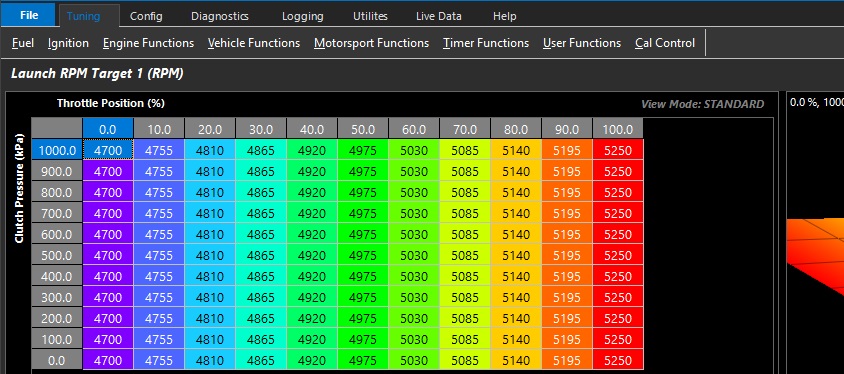
Task: Select the 600.0 kPa clutch pressure row header
Action: [x=57, y=234]
